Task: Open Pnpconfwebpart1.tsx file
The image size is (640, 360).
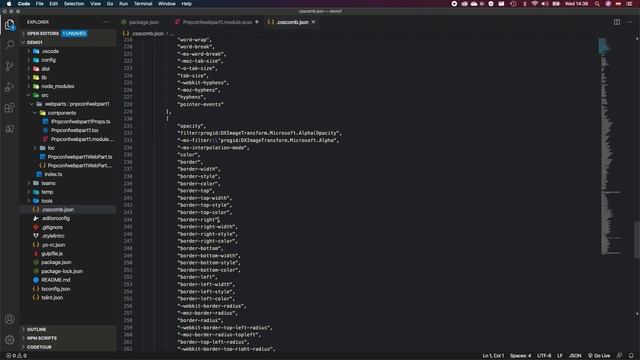Action: pyautogui.click(x=74, y=130)
